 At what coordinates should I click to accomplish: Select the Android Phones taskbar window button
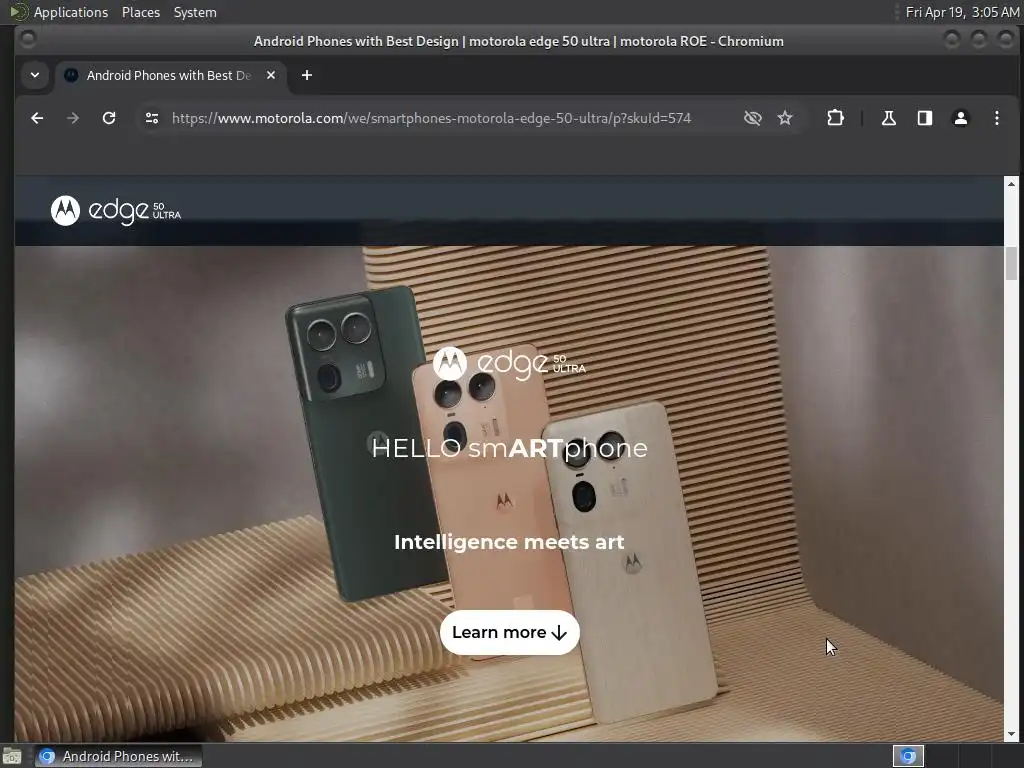[x=118, y=756]
